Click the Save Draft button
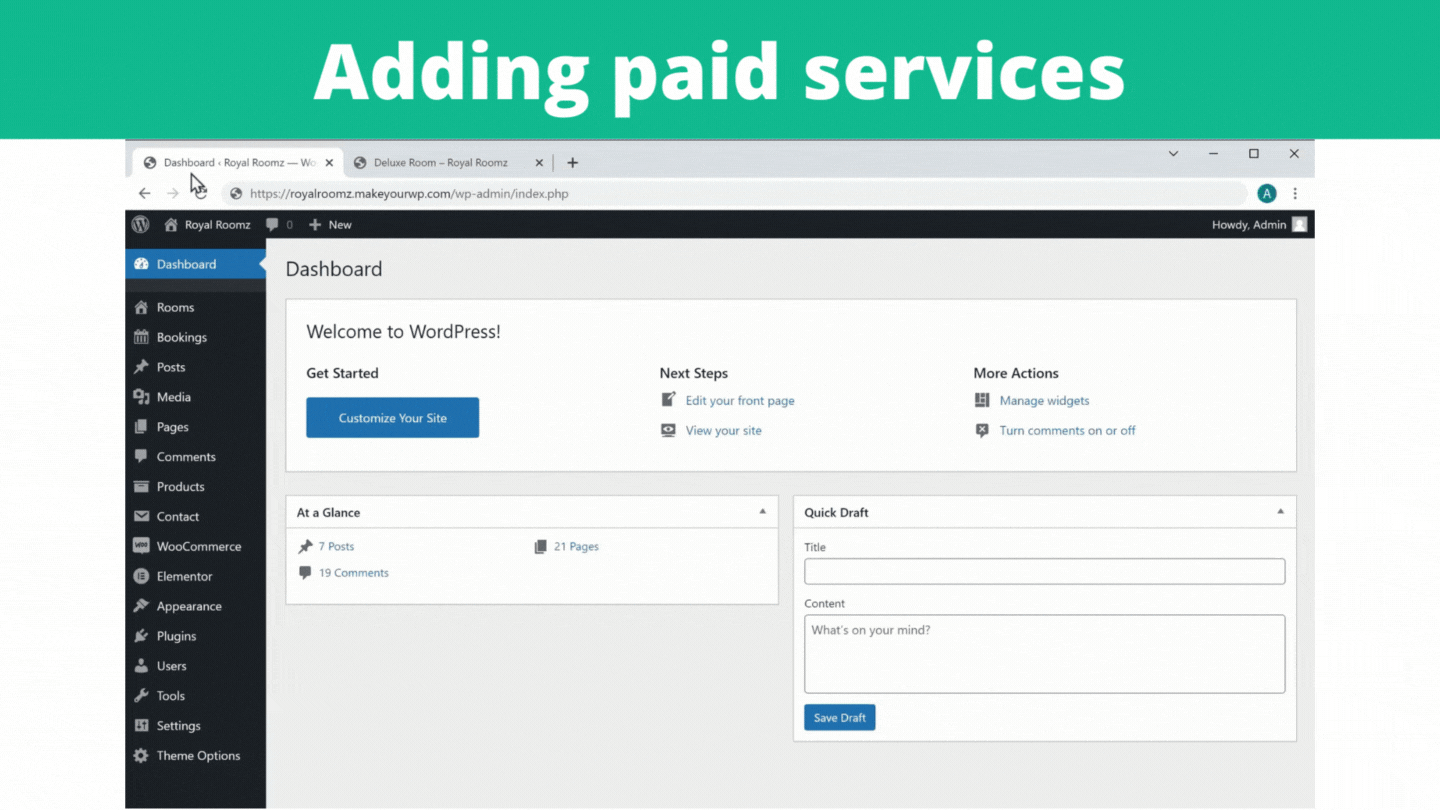The height and width of the screenshot is (810, 1440). click(x=839, y=718)
